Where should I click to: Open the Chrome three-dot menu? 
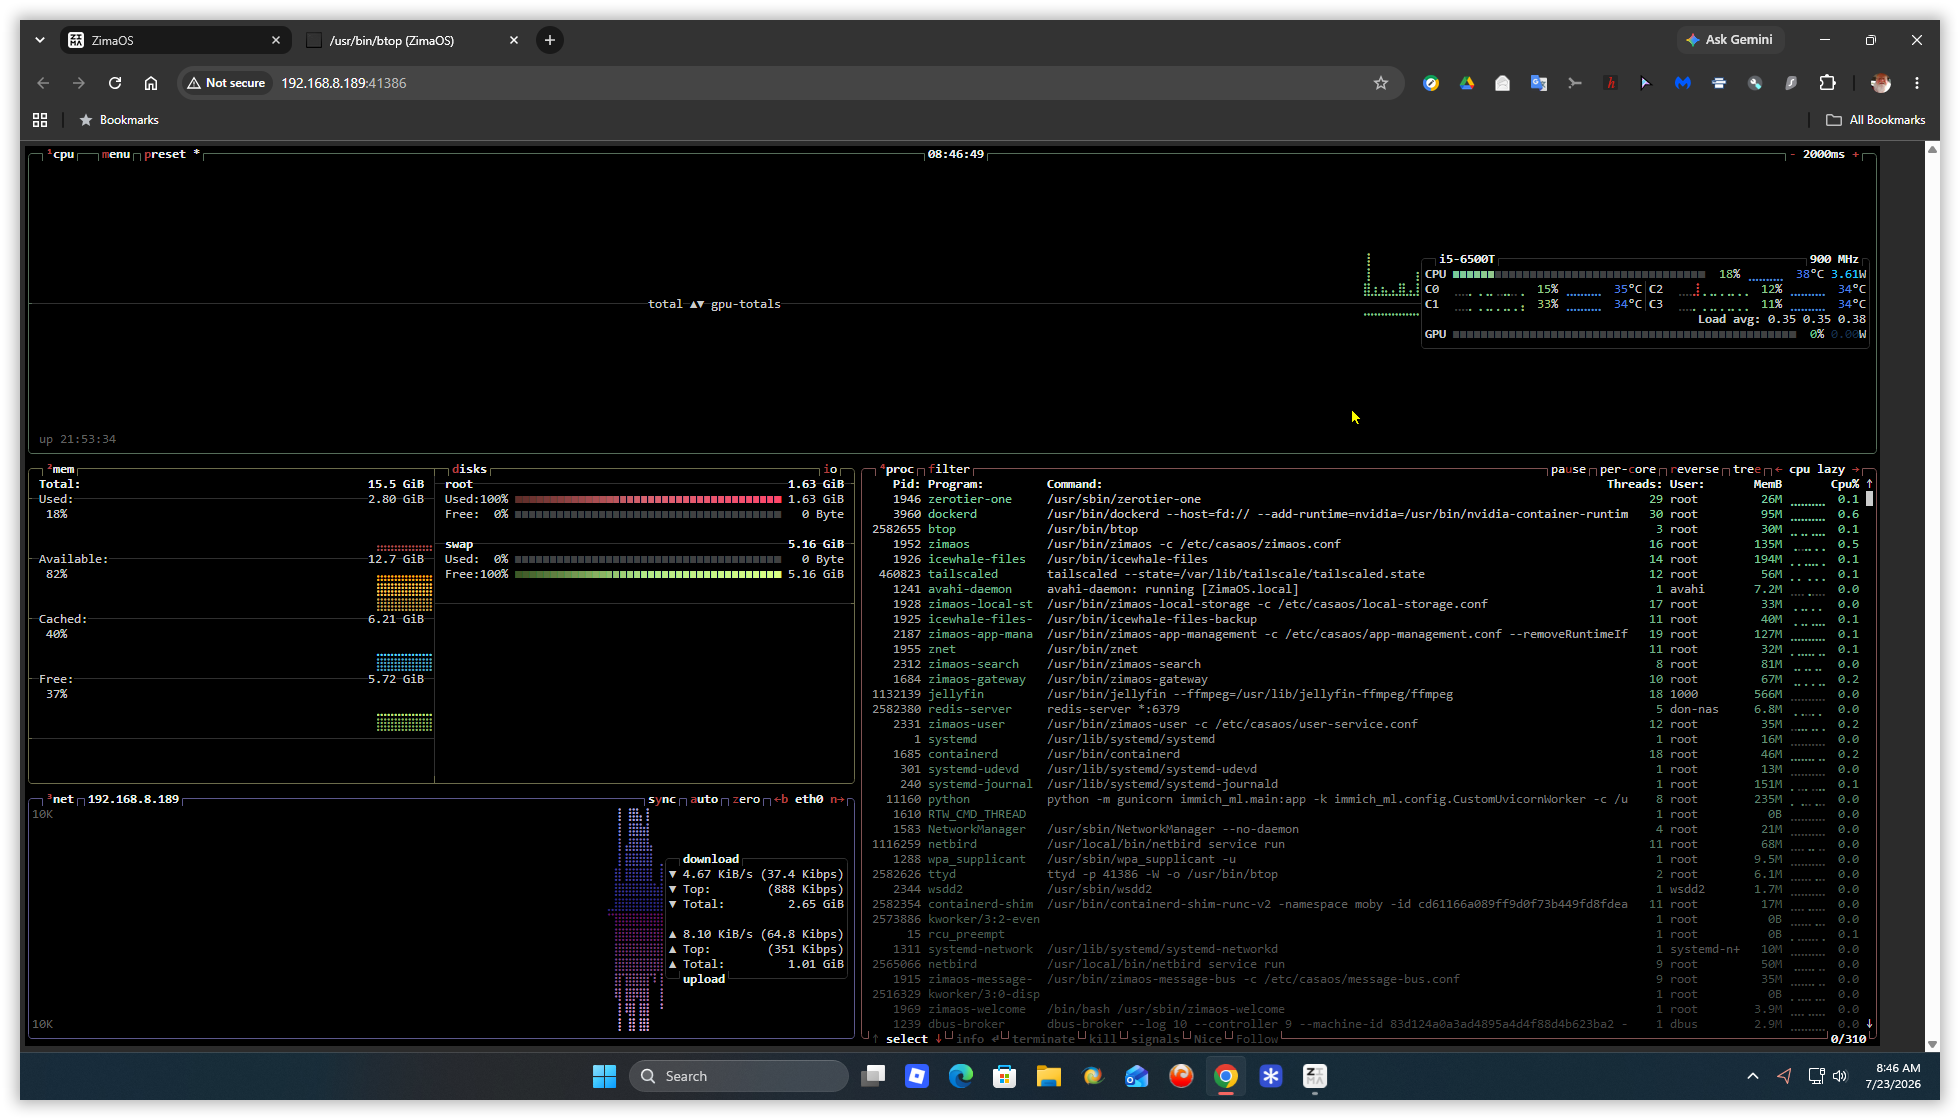(x=1917, y=83)
